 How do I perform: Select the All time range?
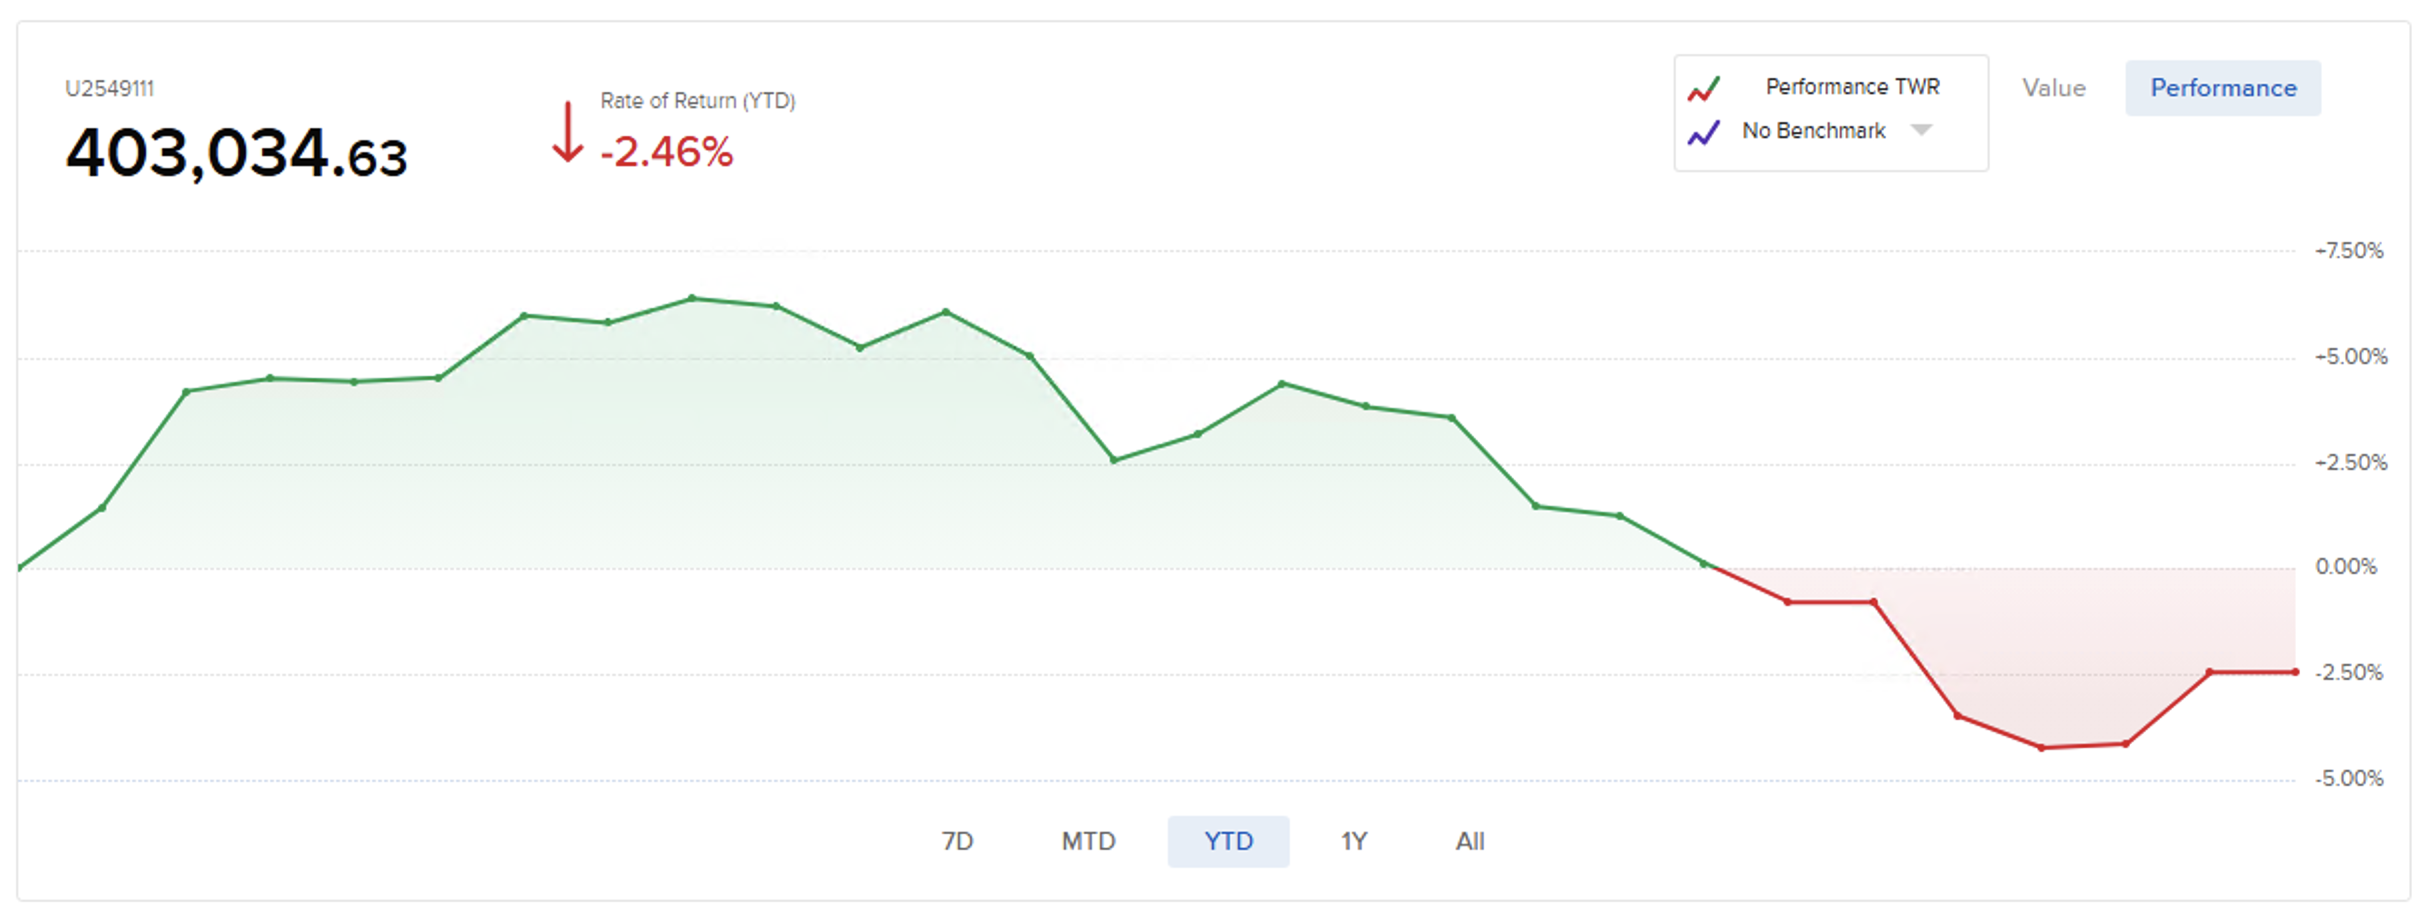1470,841
